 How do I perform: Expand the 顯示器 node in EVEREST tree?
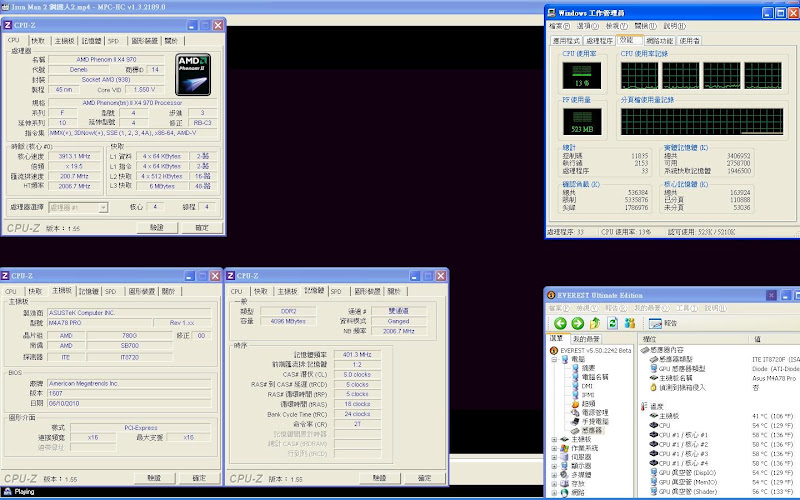point(554,466)
